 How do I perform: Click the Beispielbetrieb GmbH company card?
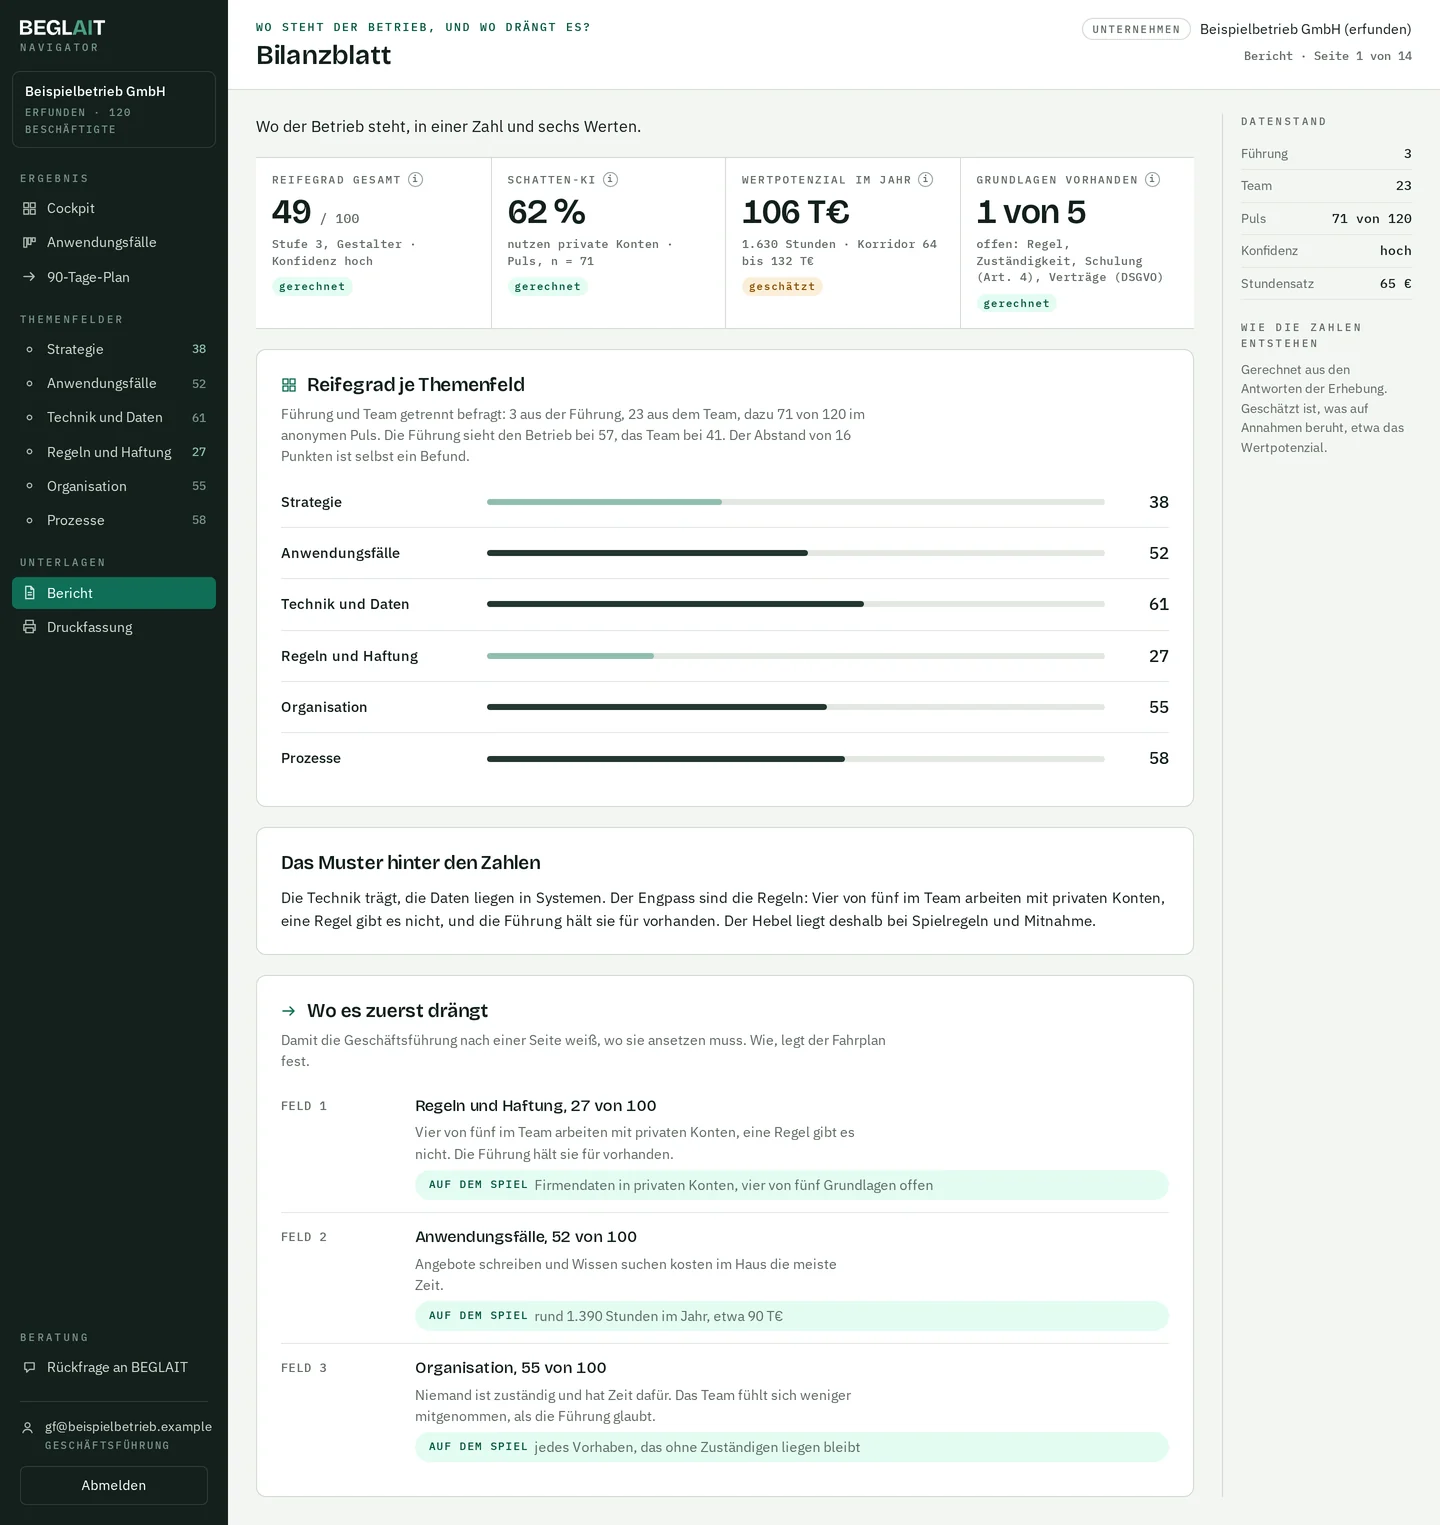click(x=114, y=110)
